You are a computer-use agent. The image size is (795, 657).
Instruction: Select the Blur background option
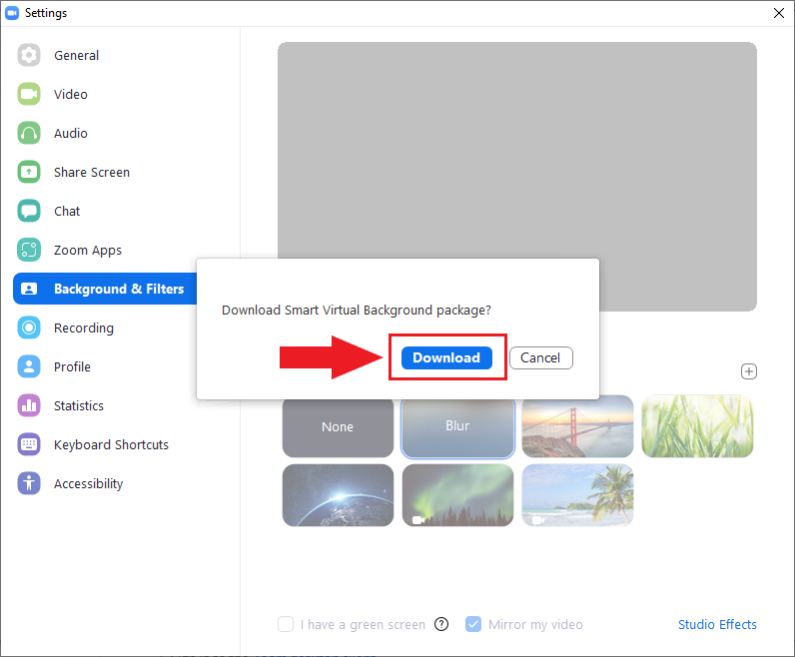pyautogui.click(x=457, y=427)
